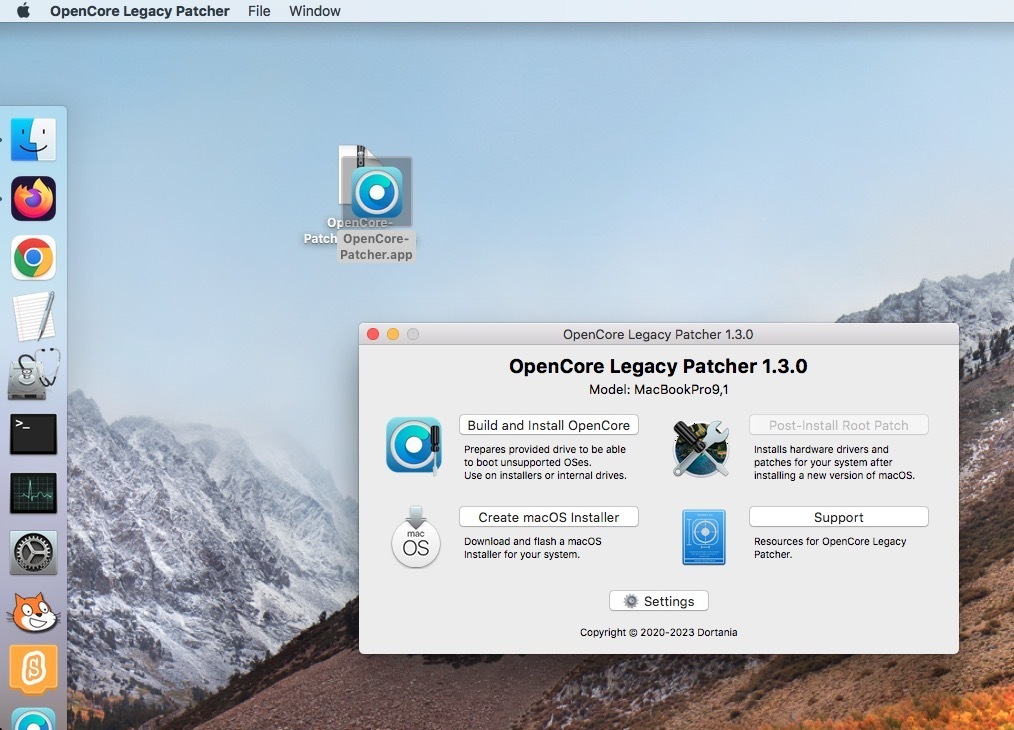1014x730 pixels.
Task: Launch Google Chrome from the Dock
Action: click(x=33, y=257)
